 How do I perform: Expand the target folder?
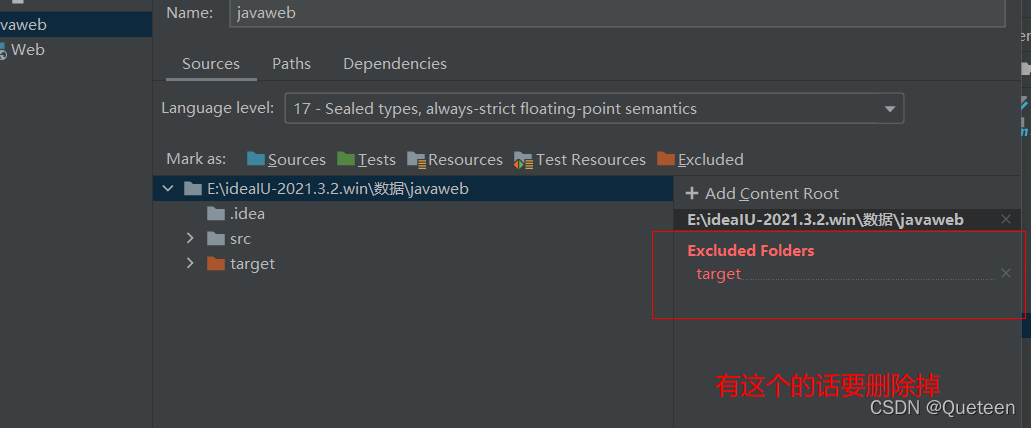190,263
